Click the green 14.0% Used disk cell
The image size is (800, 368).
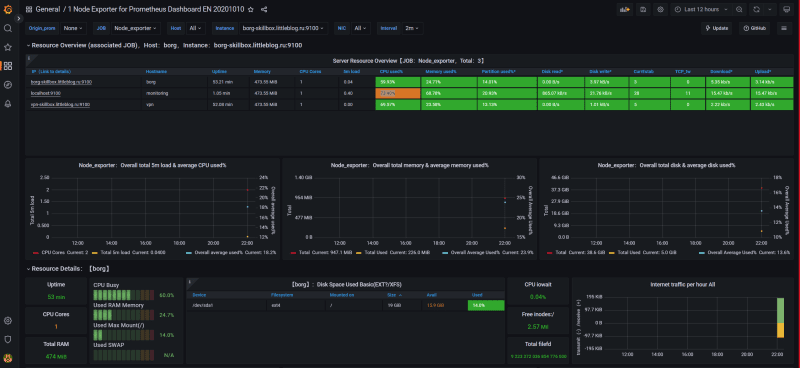pos(486,305)
